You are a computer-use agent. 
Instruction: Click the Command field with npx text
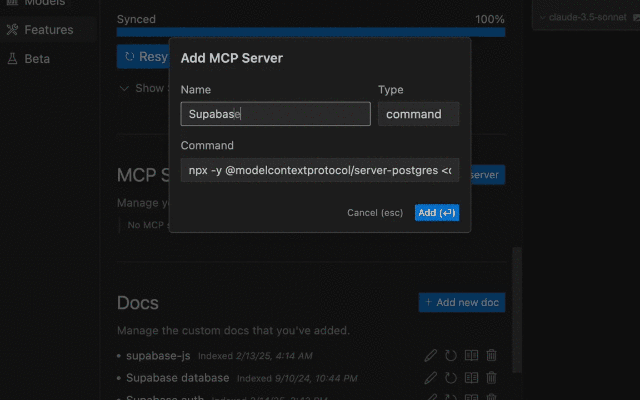pyautogui.click(x=320, y=170)
